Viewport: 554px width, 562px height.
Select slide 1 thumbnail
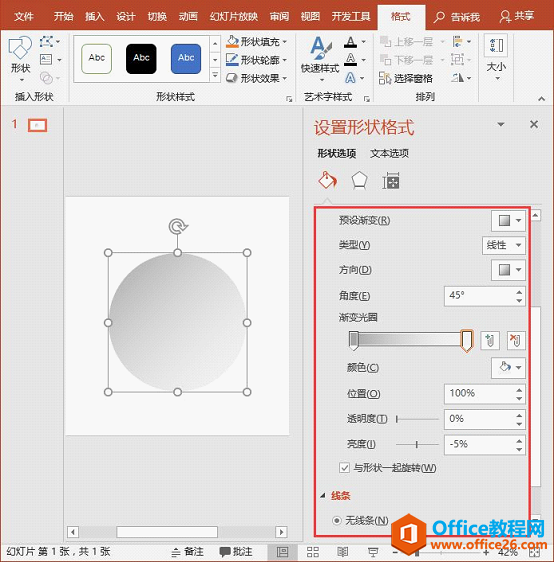pos(37,125)
